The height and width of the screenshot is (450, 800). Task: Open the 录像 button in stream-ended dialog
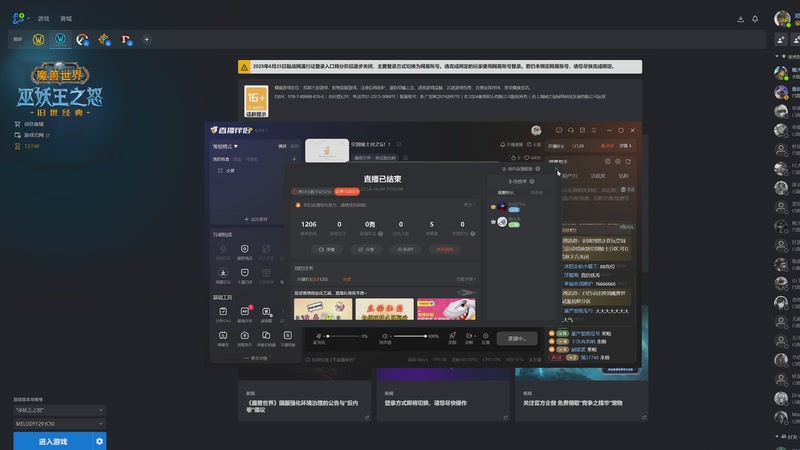[x=327, y=249]
